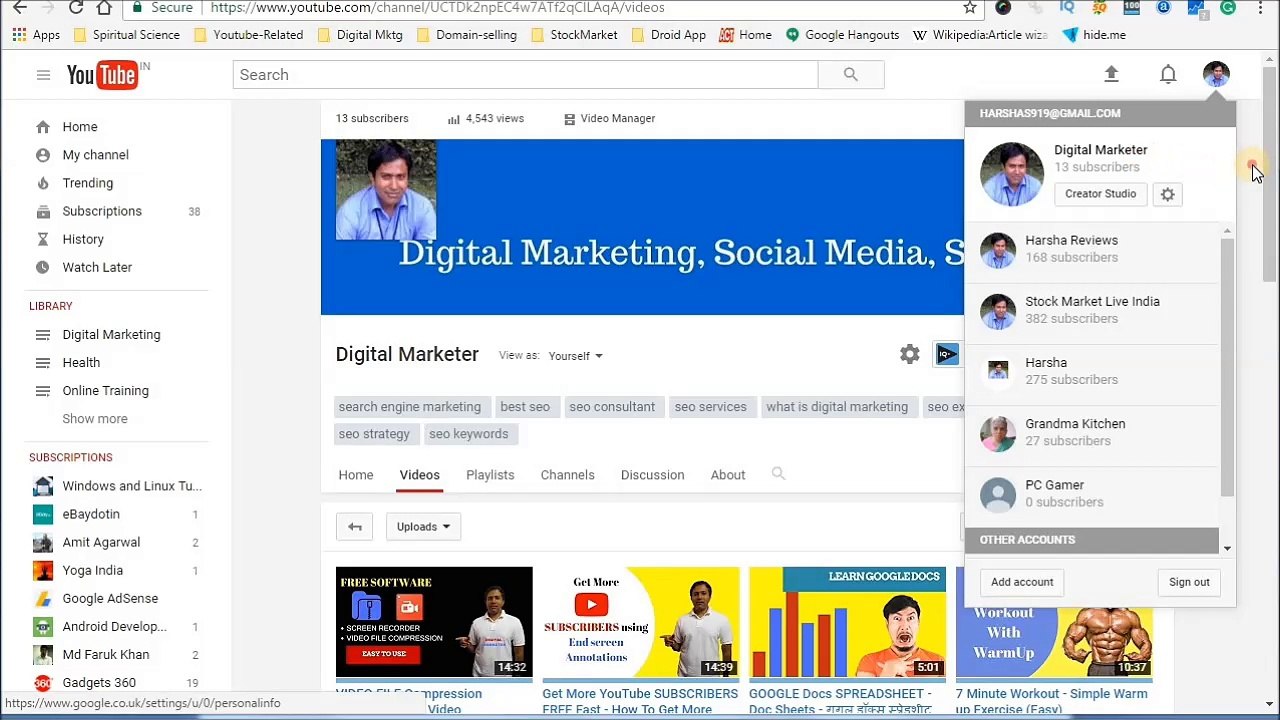Open the YouTube hamburger guide menu
The width and height of the screenshot is (1280, 720).
pos(43,75)
